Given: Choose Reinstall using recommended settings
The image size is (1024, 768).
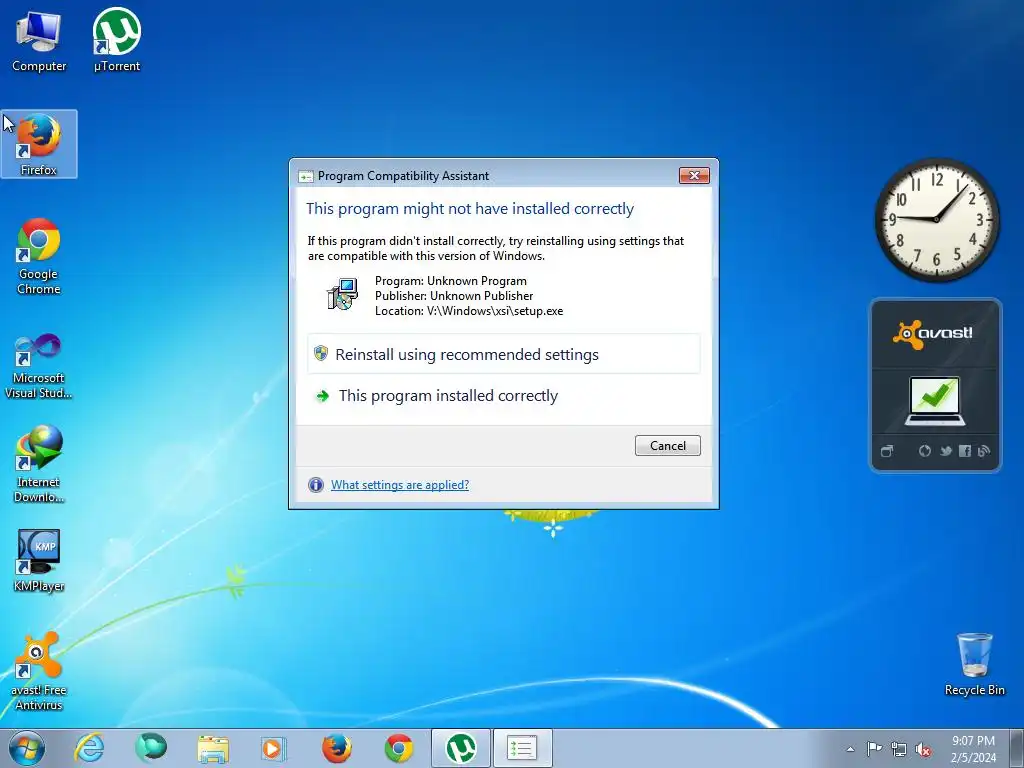Looking at the screenshot, I should point(504,354).
